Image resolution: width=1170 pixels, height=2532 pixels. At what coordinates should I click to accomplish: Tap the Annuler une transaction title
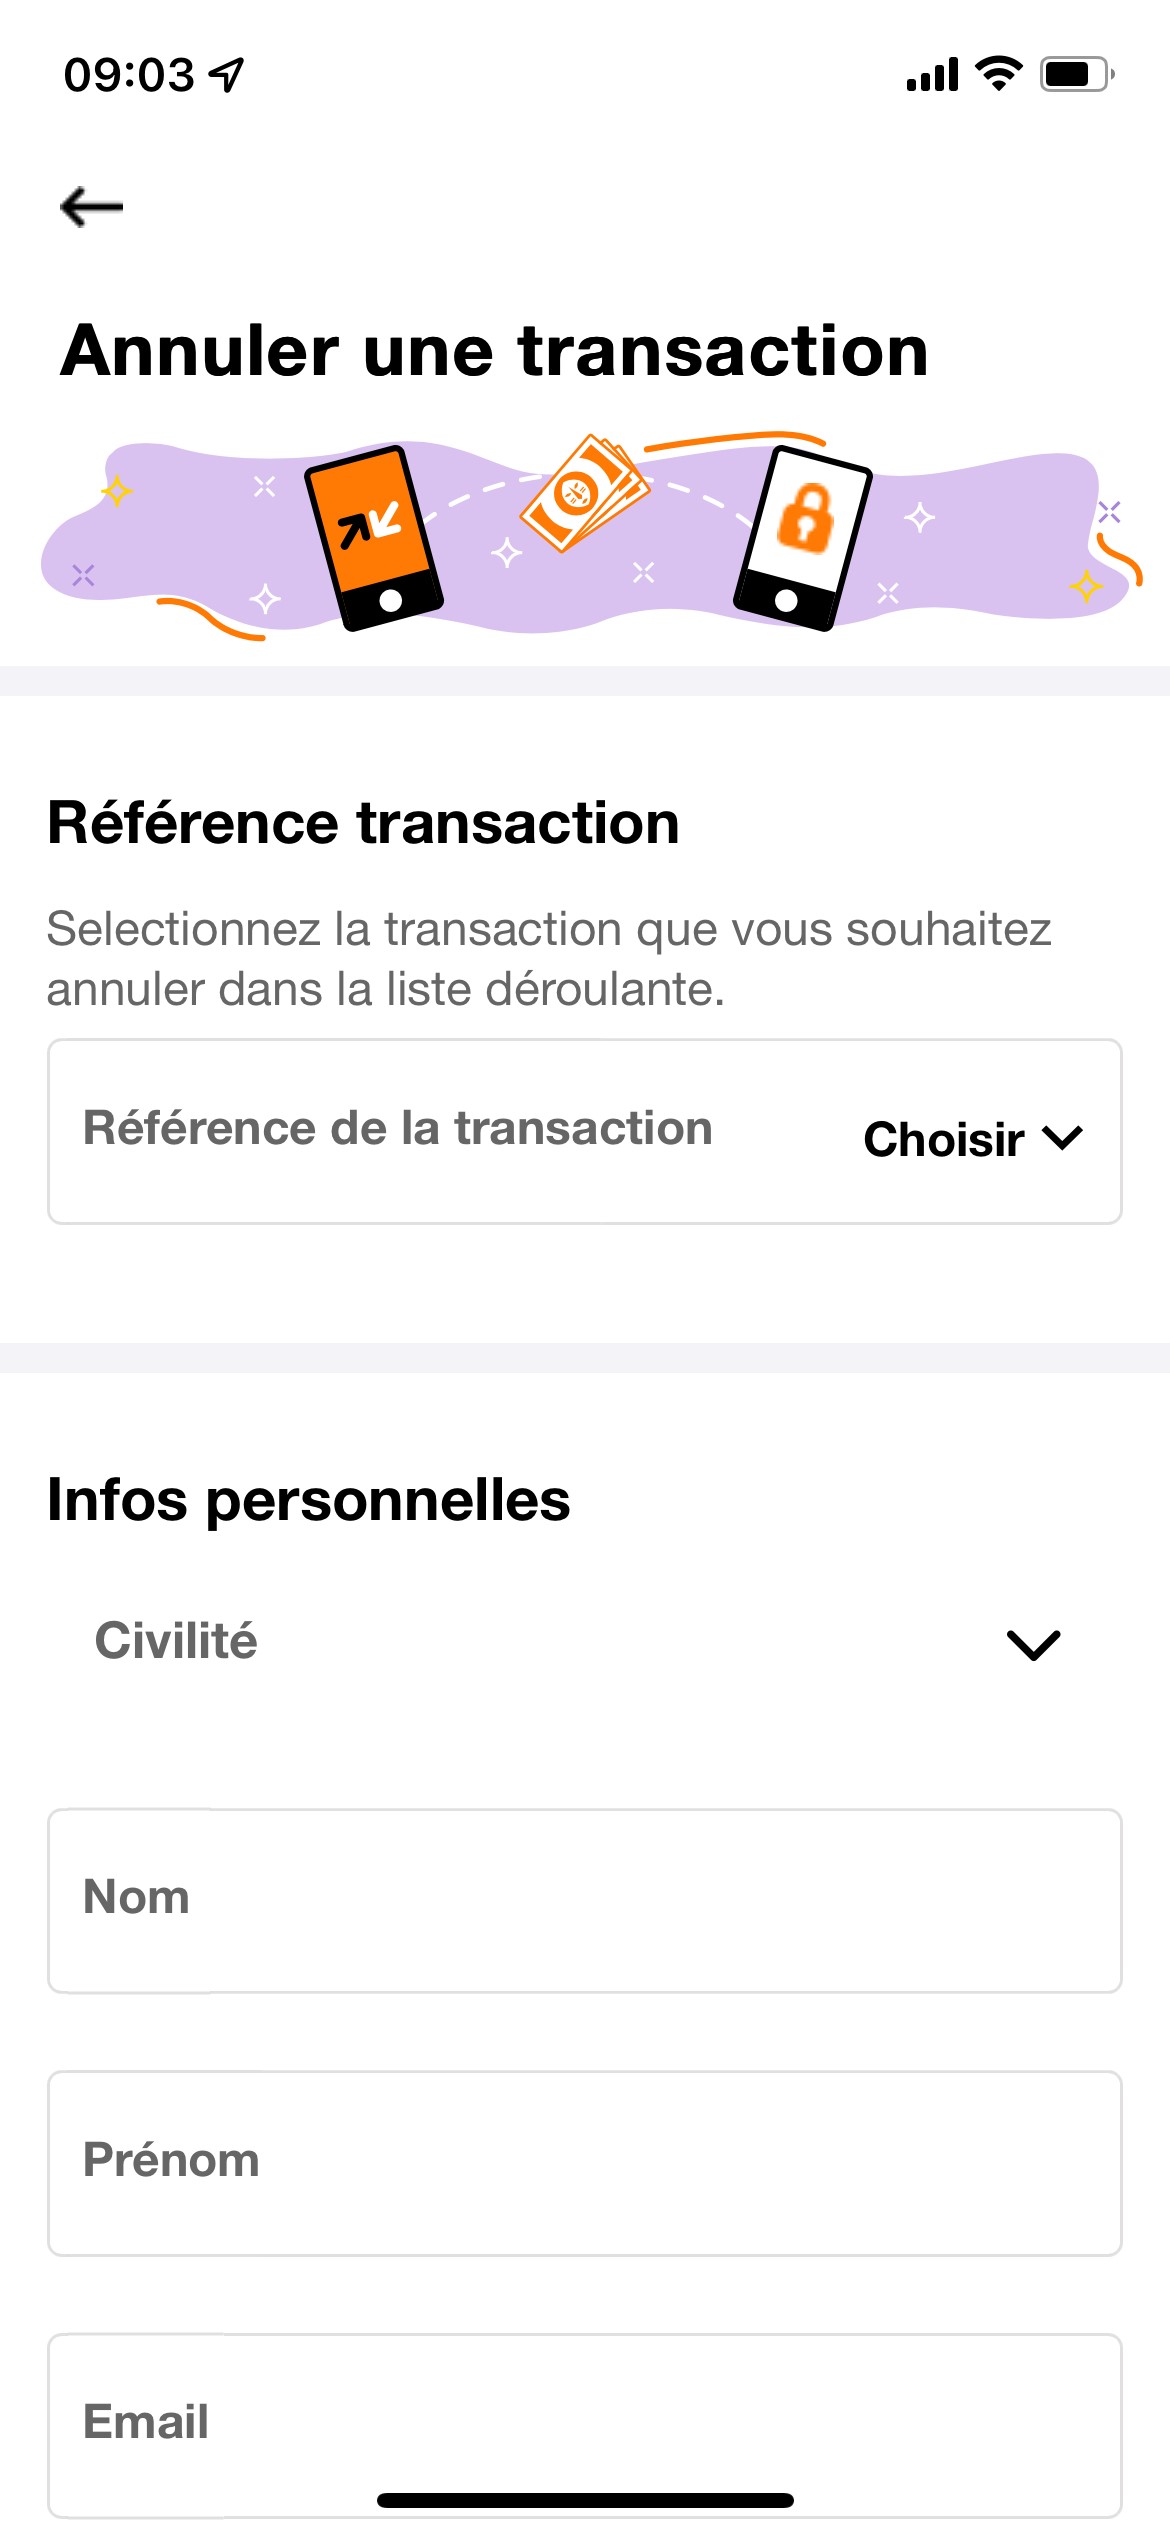pos(495,351)
